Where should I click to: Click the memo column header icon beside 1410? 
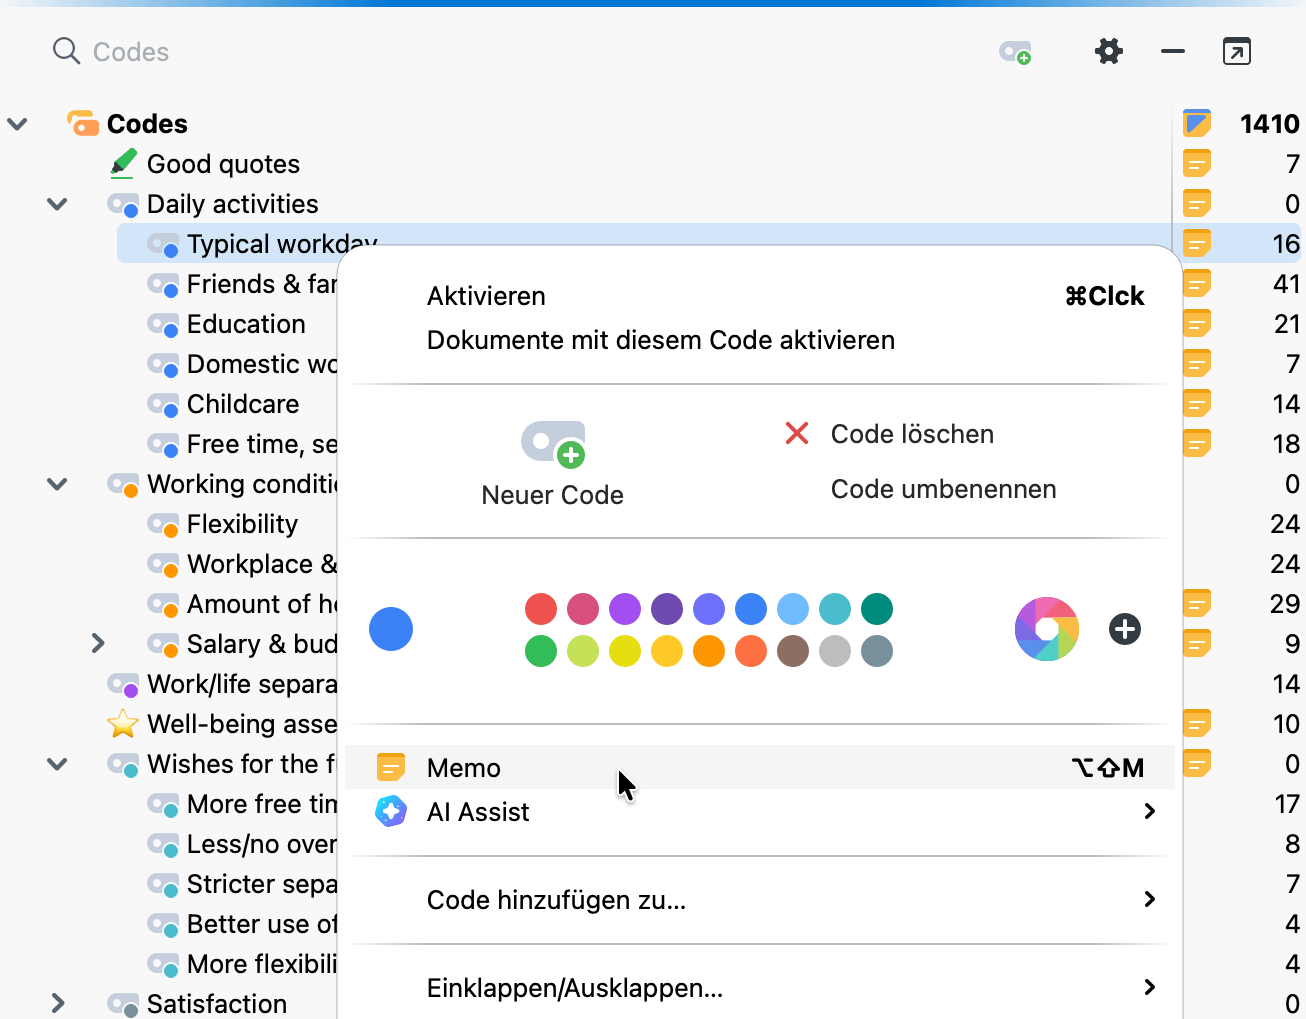[1197, 123]
